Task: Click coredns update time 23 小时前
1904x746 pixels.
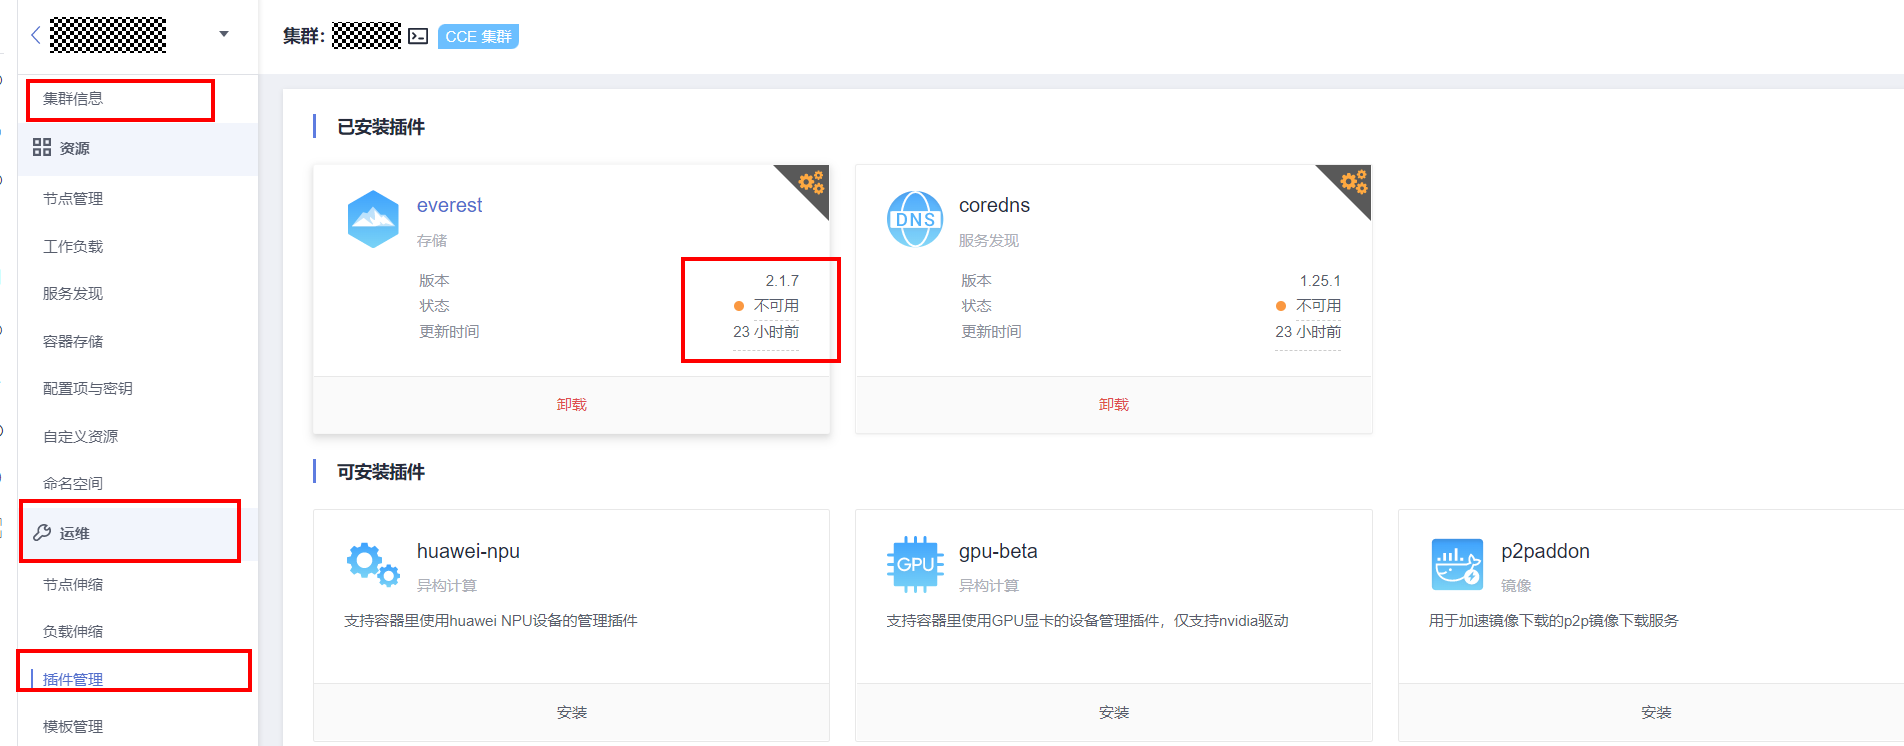Action: pos(1308,332)
